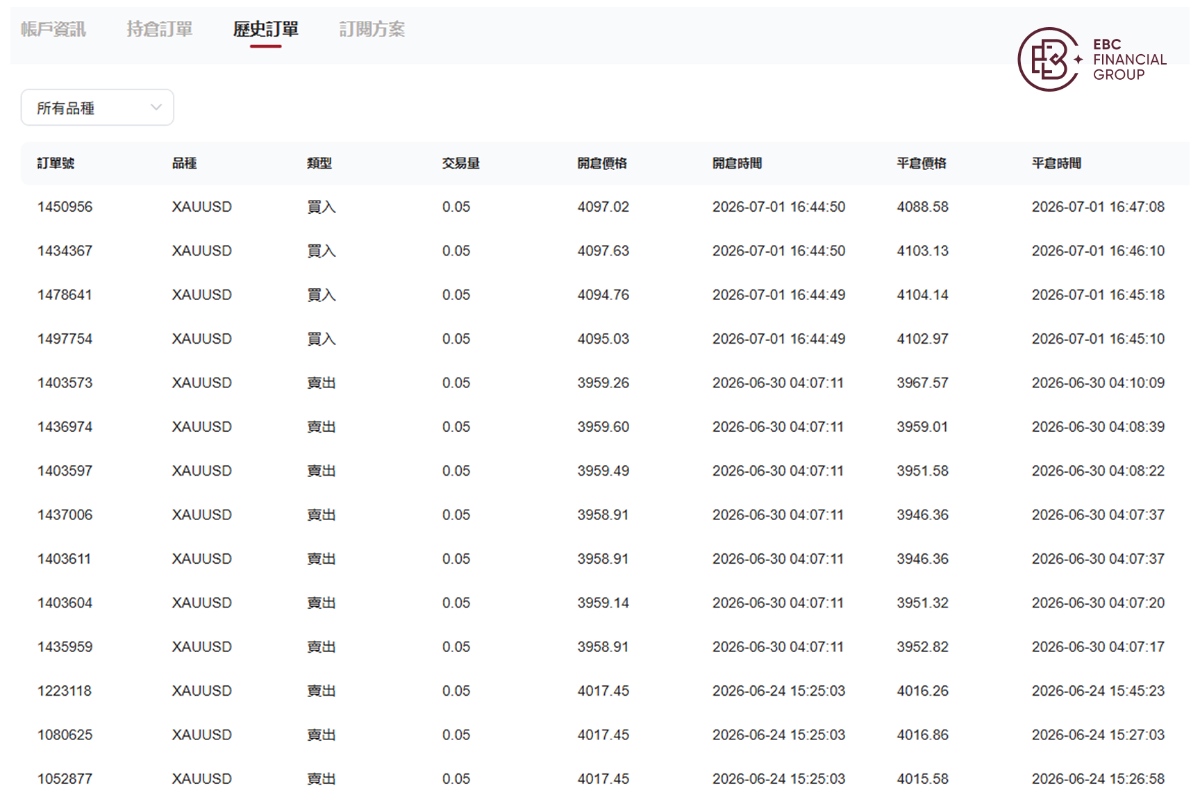Viewport: 1200px width, 804px height.
Task: Click the 品種 column header
Action: (x=185, y=163)
